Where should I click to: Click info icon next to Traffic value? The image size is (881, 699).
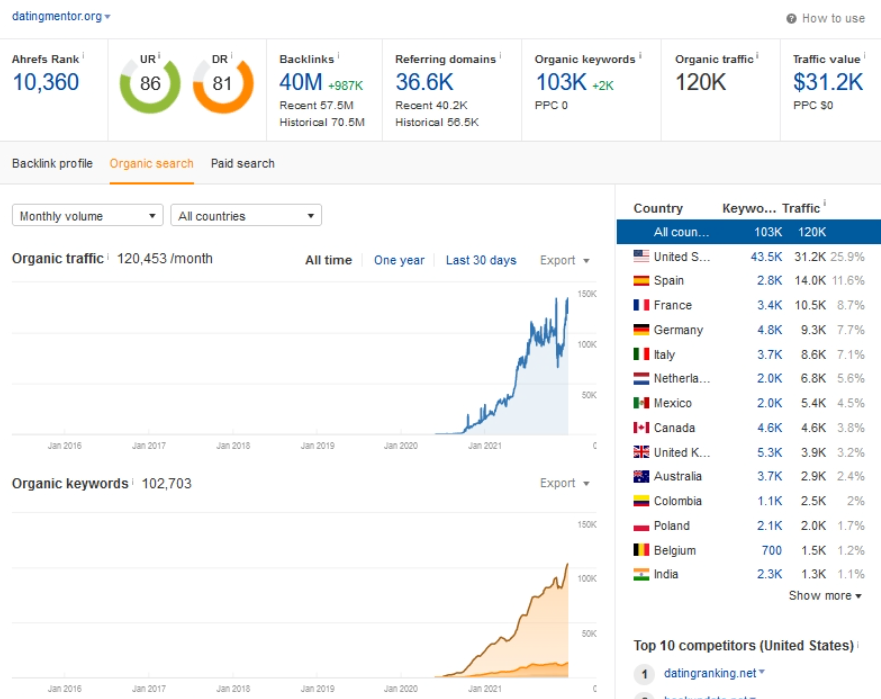point(864,56)
